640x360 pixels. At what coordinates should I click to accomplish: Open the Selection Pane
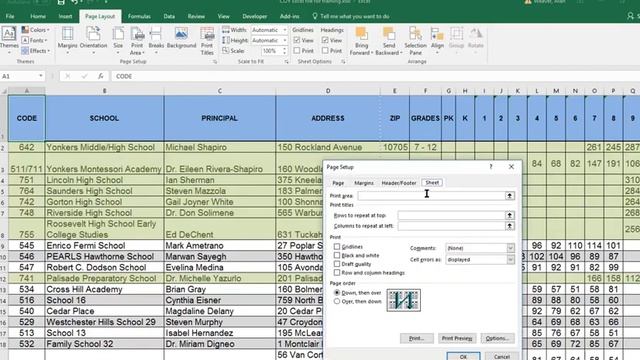pyautogui.click(x=415, y=41)
